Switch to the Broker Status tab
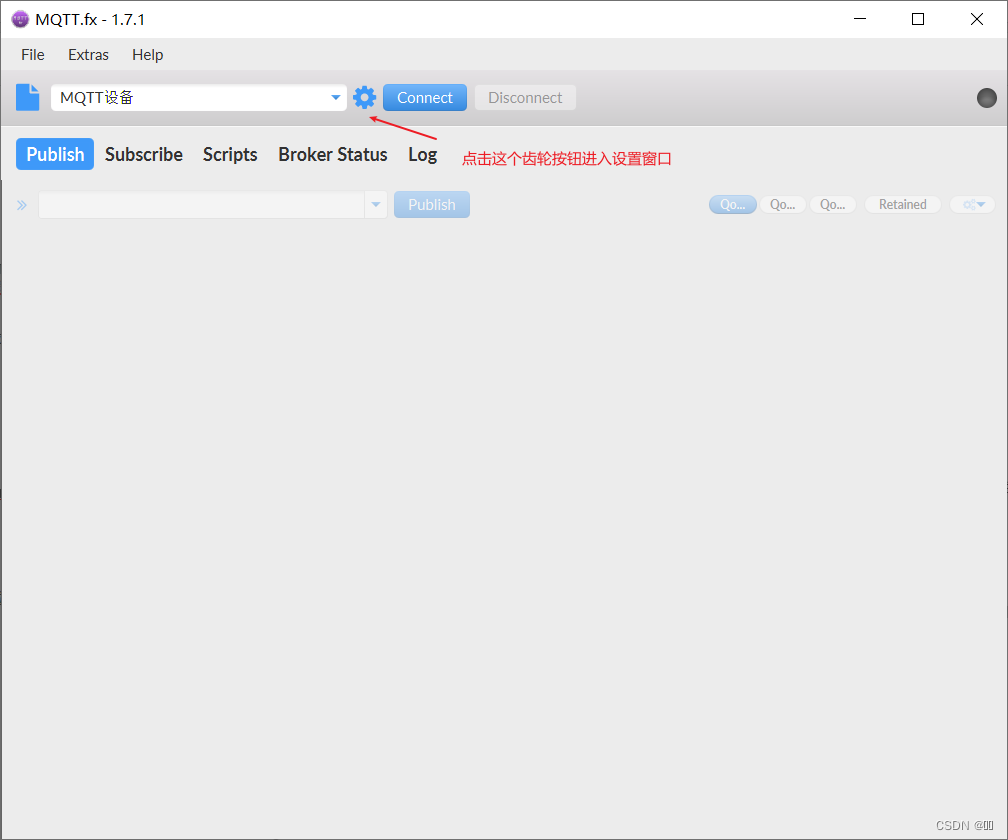Viewport: 1008px width, 840px height. click(x=333, y=154)
